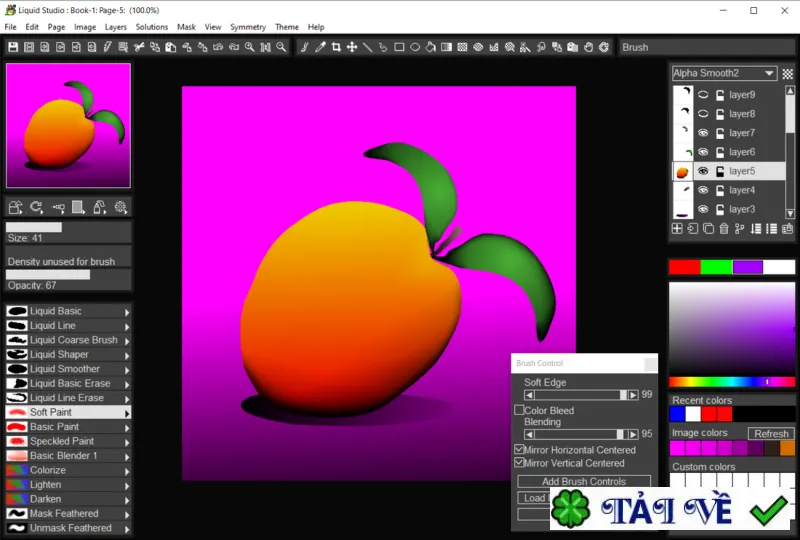Expand the Mask Feathered submenu arrow

pyautogui.click(x=127, y=514)
